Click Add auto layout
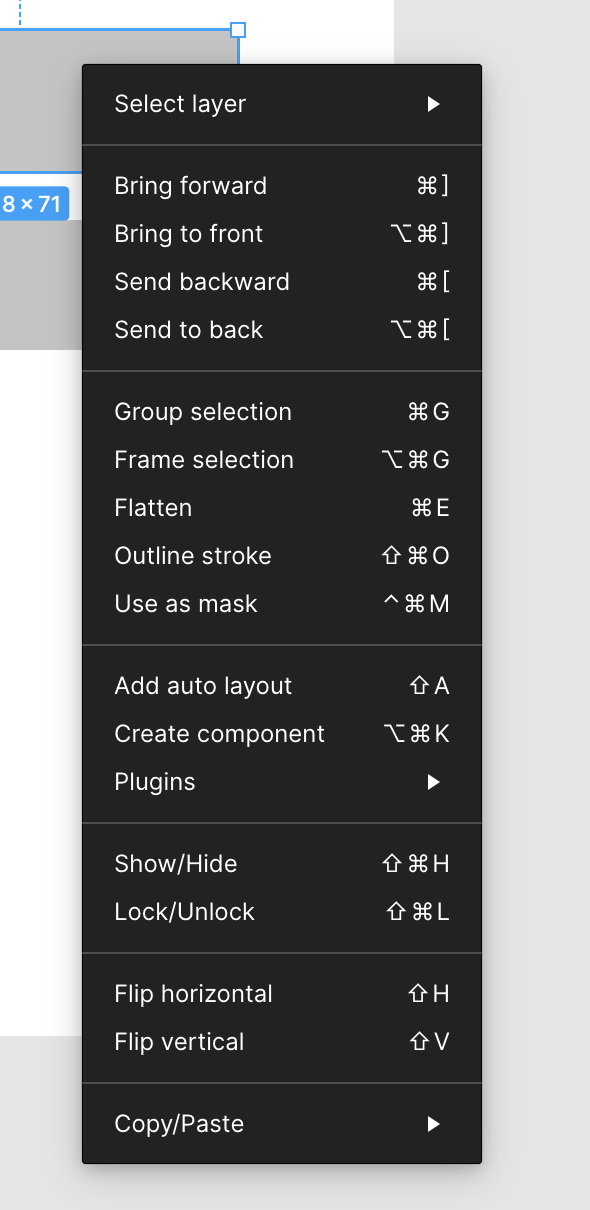 [x=282, y=686]
